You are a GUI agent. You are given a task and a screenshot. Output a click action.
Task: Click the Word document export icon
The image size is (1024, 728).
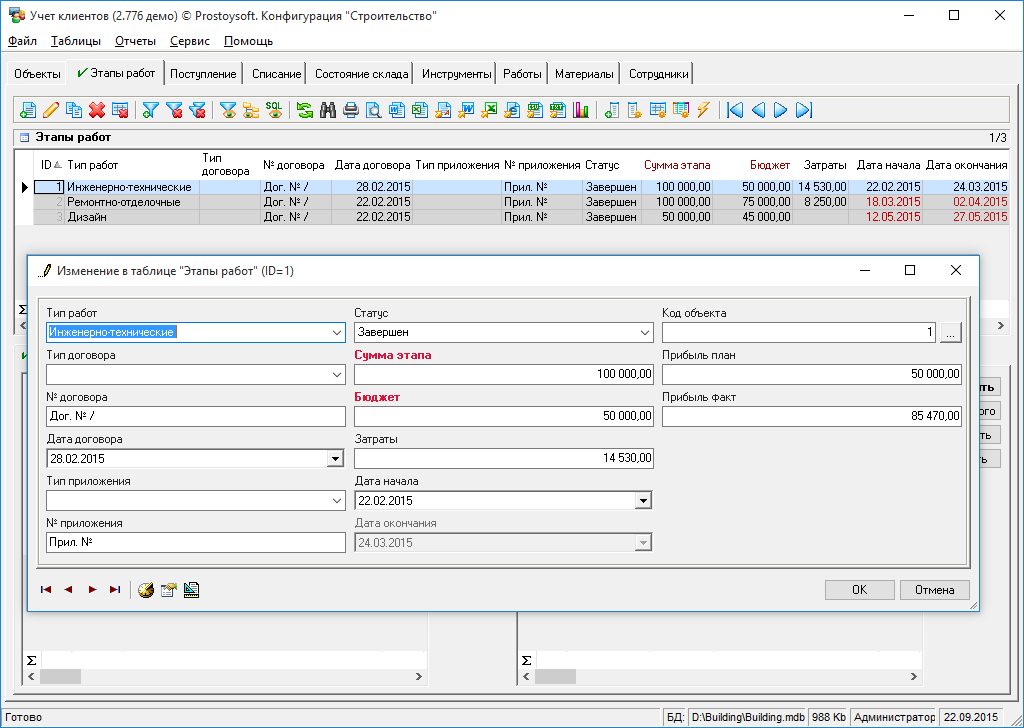point(397,110)
